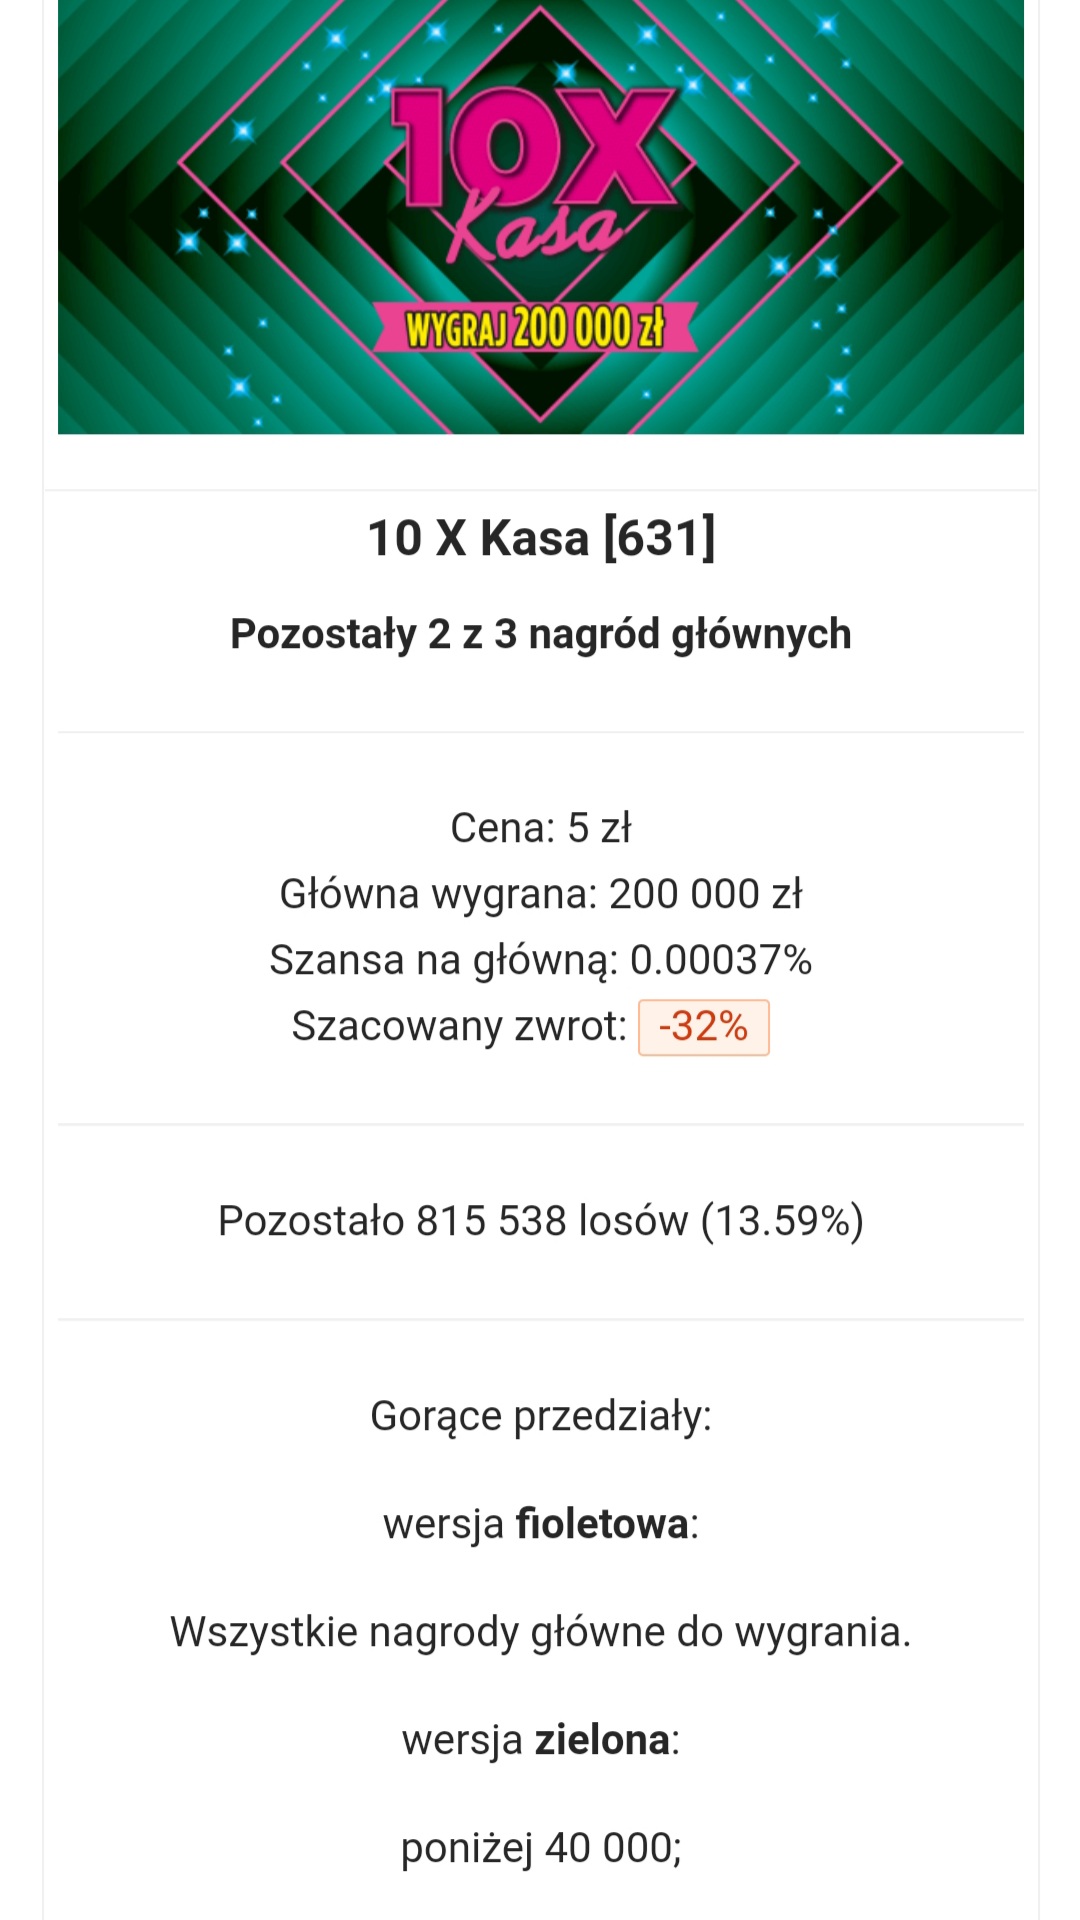
Task: Click the [631] game number
Action: tap(659, 538)
